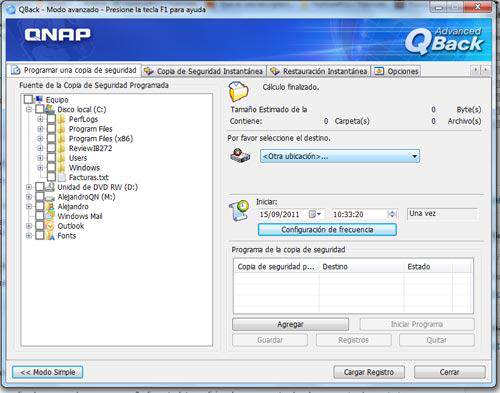Viewport: 500px width, 393px height.
Task: Expand the Unidad de DVD RW (D:) node
Action: [29, 187]
